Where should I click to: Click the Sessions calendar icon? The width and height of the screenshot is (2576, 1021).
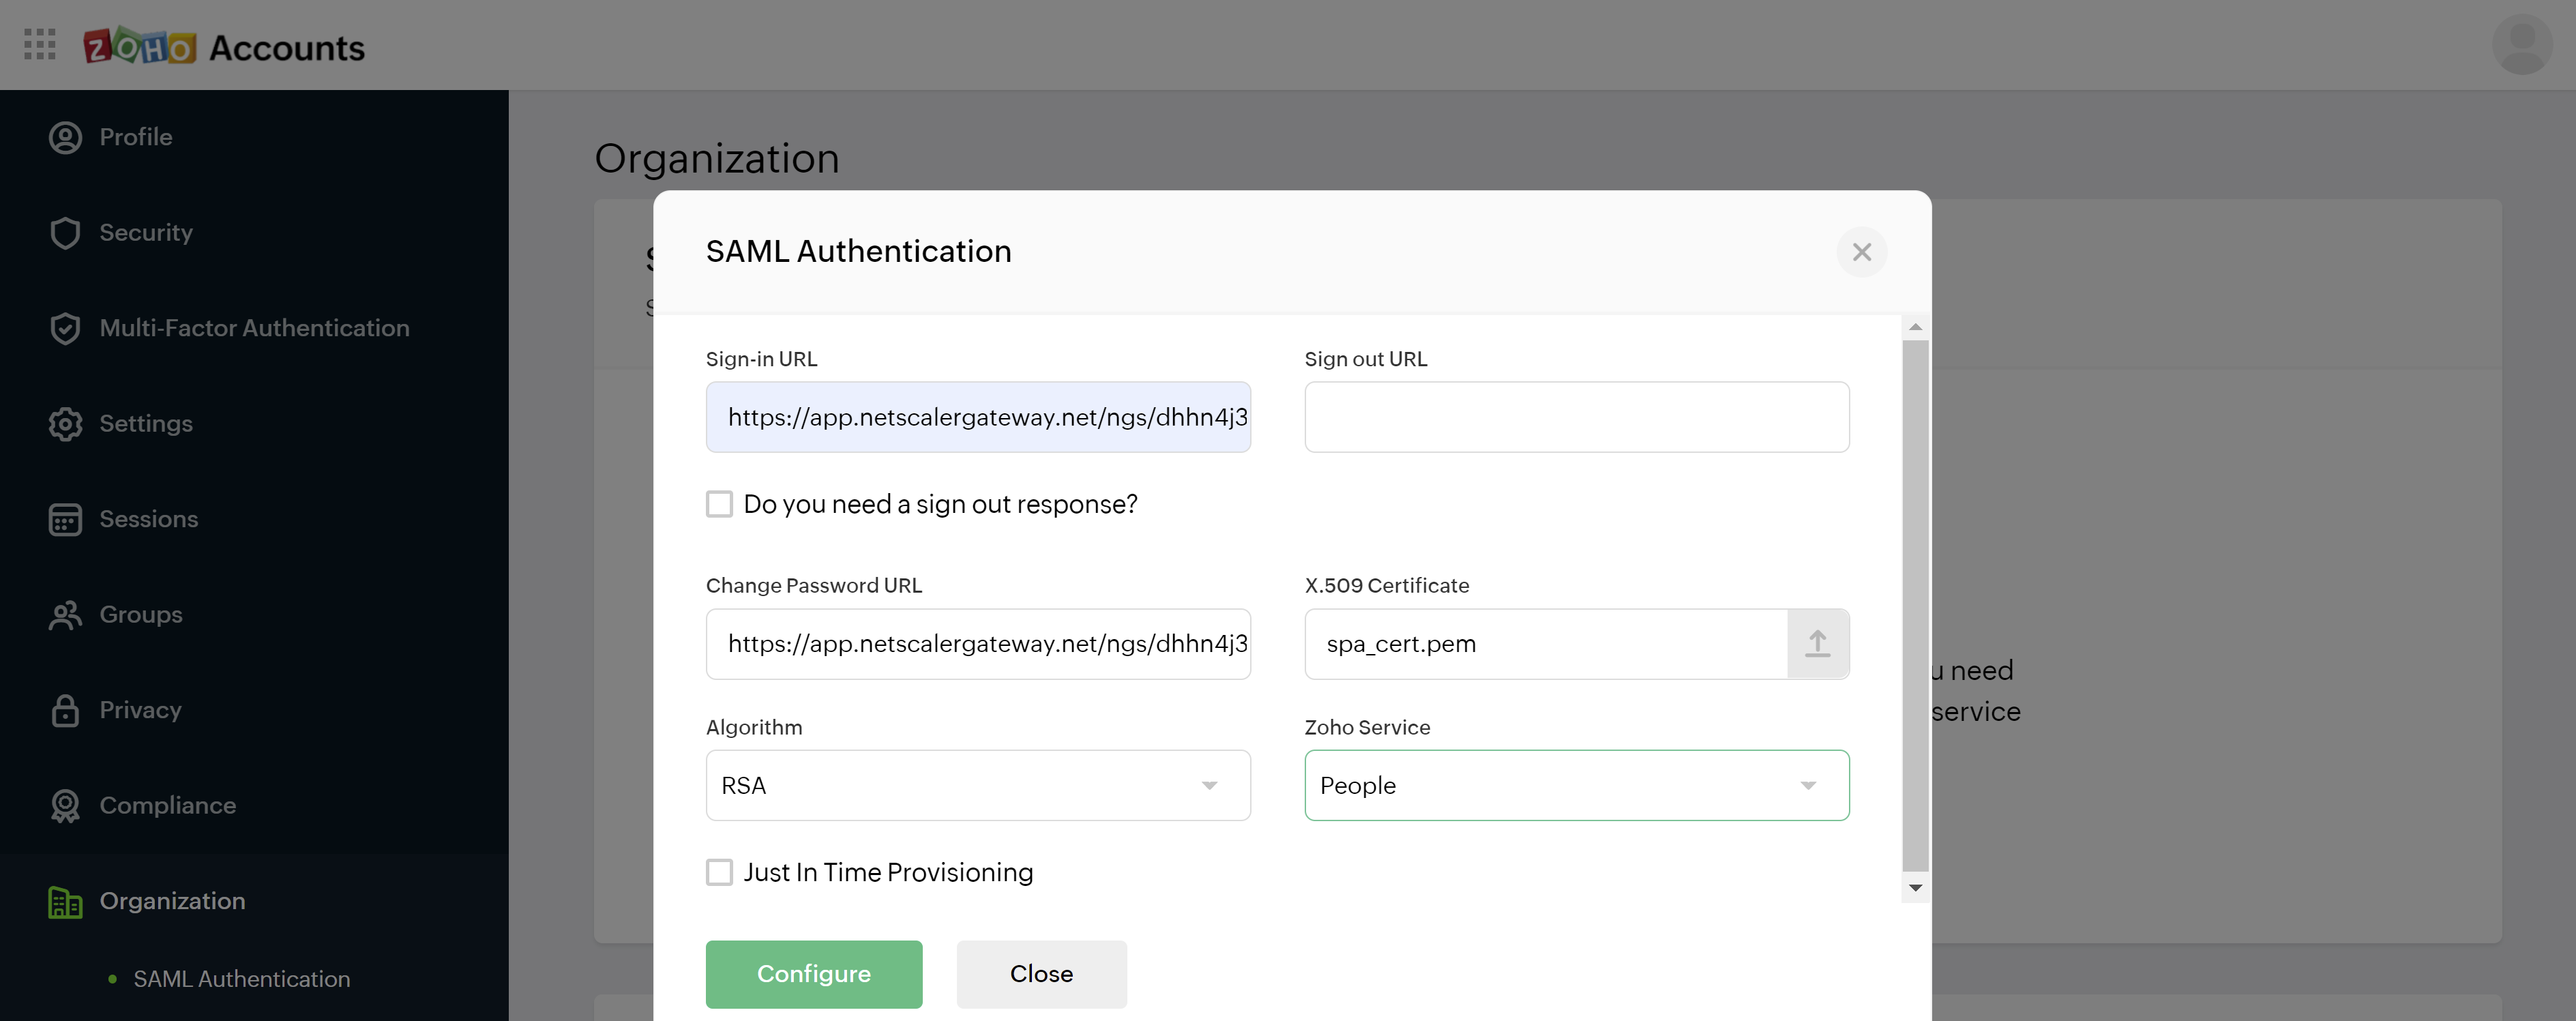pos(65,519)
